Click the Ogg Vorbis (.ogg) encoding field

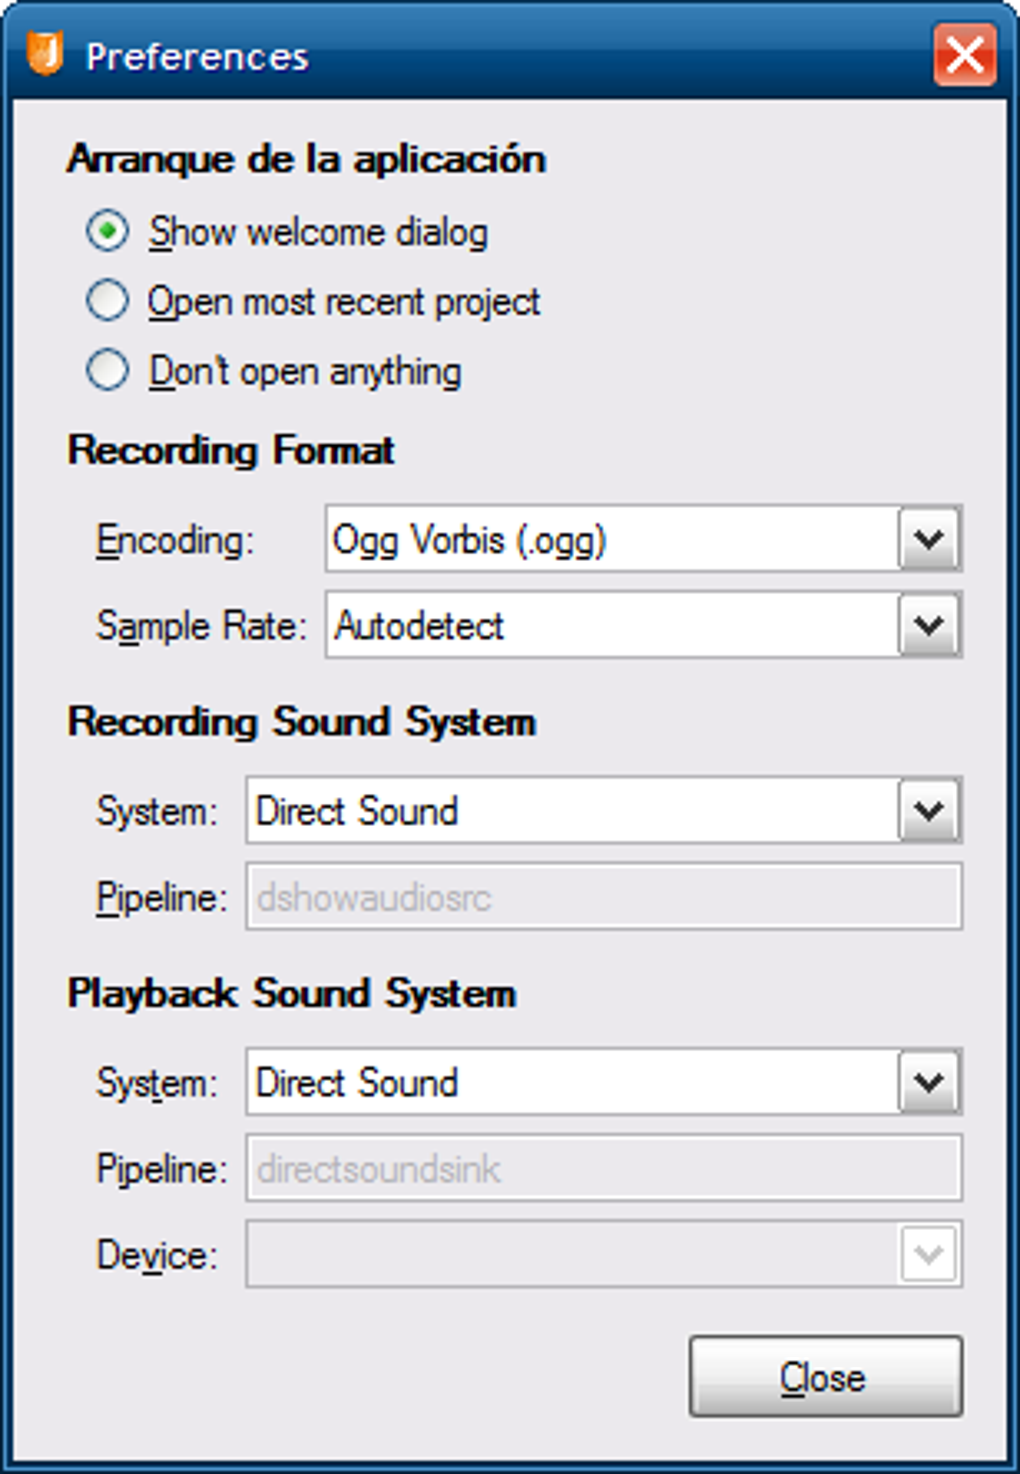[x=643, y=540]
